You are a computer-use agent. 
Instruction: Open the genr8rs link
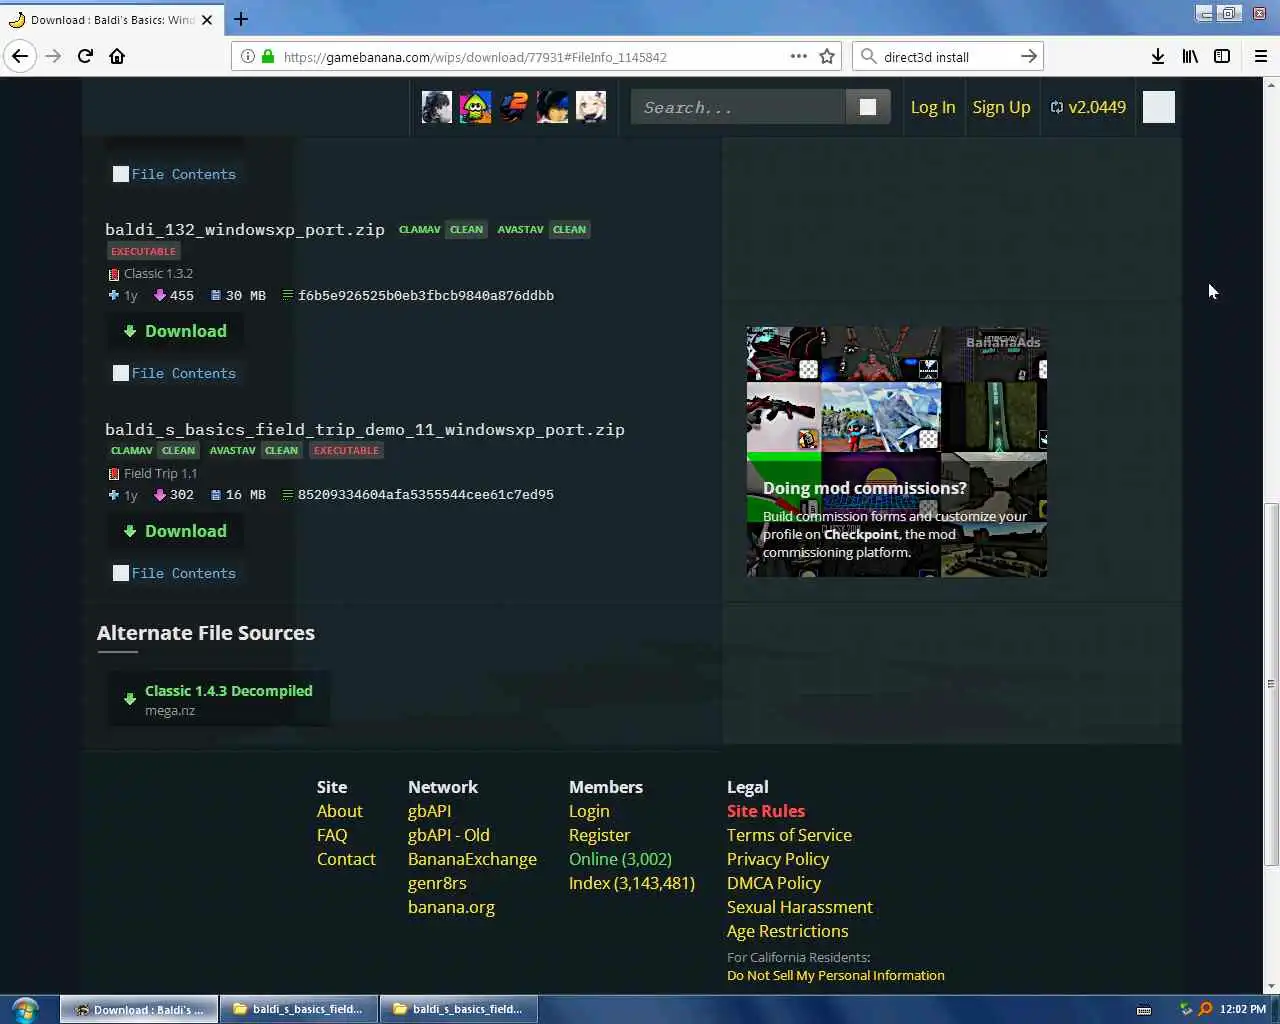(437, 883)
